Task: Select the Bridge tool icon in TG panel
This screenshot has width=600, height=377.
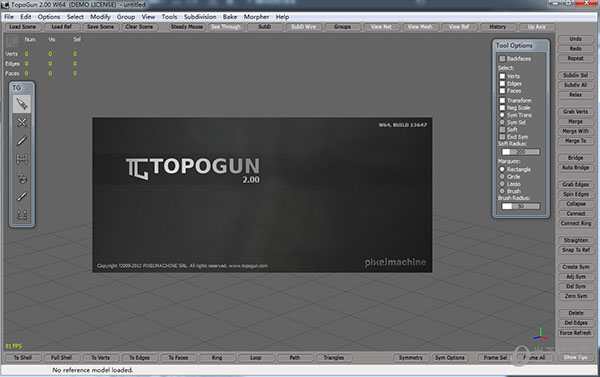Action: [22, 159]
